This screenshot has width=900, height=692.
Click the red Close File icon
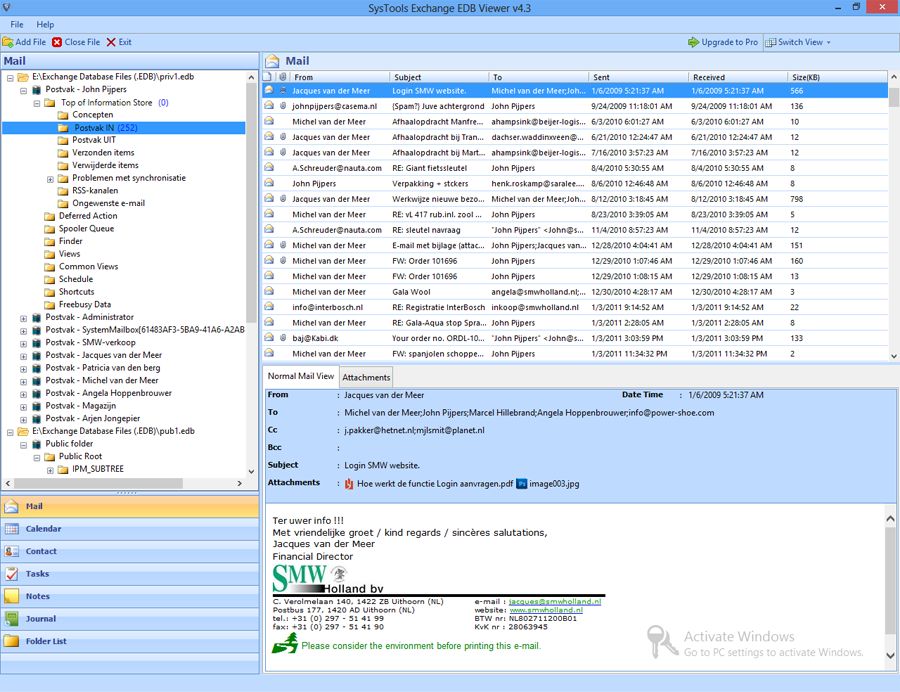(57, 42)
